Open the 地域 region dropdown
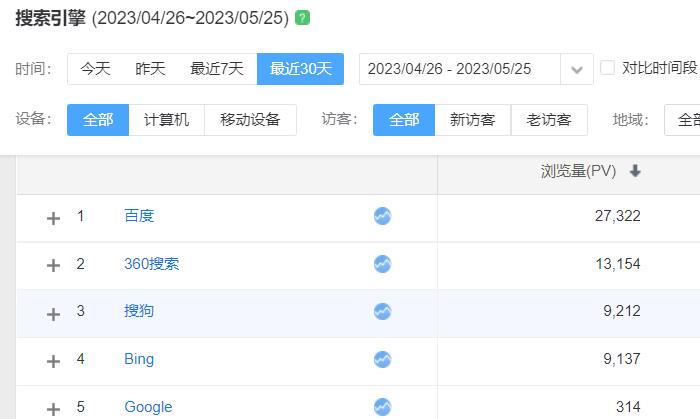This screenshot has height=419, width=700. click(682, 120)
